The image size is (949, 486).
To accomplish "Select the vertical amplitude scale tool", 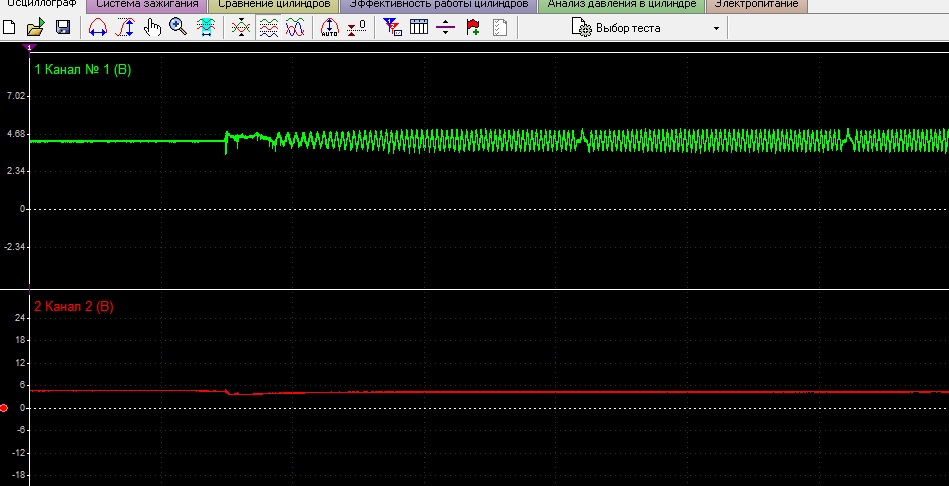I will point(125,27).
